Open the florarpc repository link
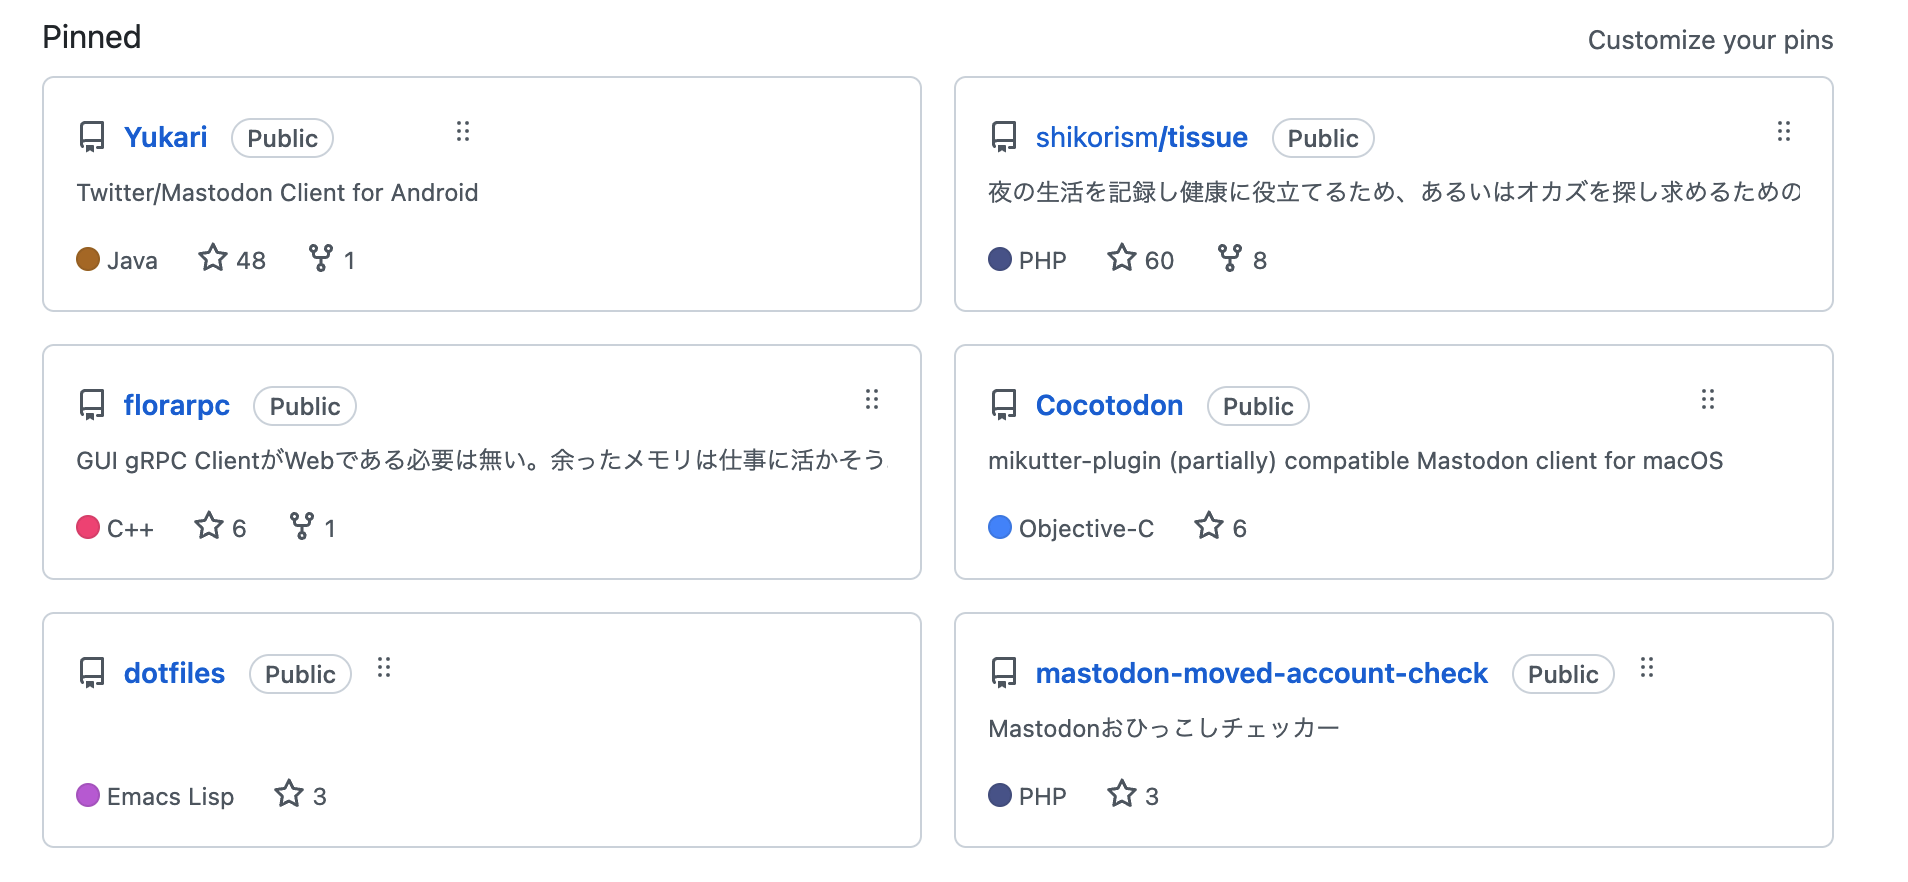Image resolution: width=1908 pixels, height=882 pixels. (x=176, y=405)
